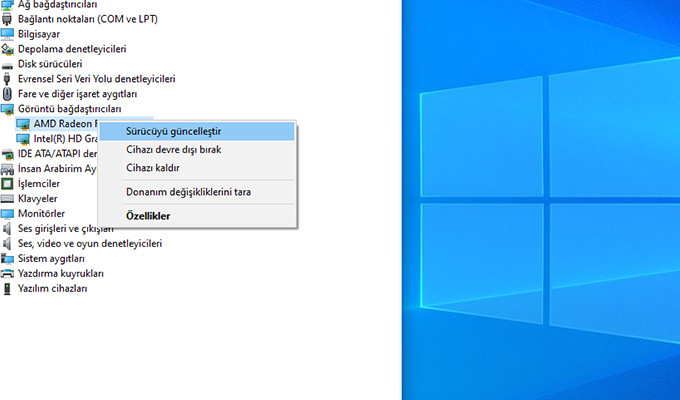Select 'İnsan Arabirim' devices row
The height and width of the screenshot is (400, 680).
(57, 169)
